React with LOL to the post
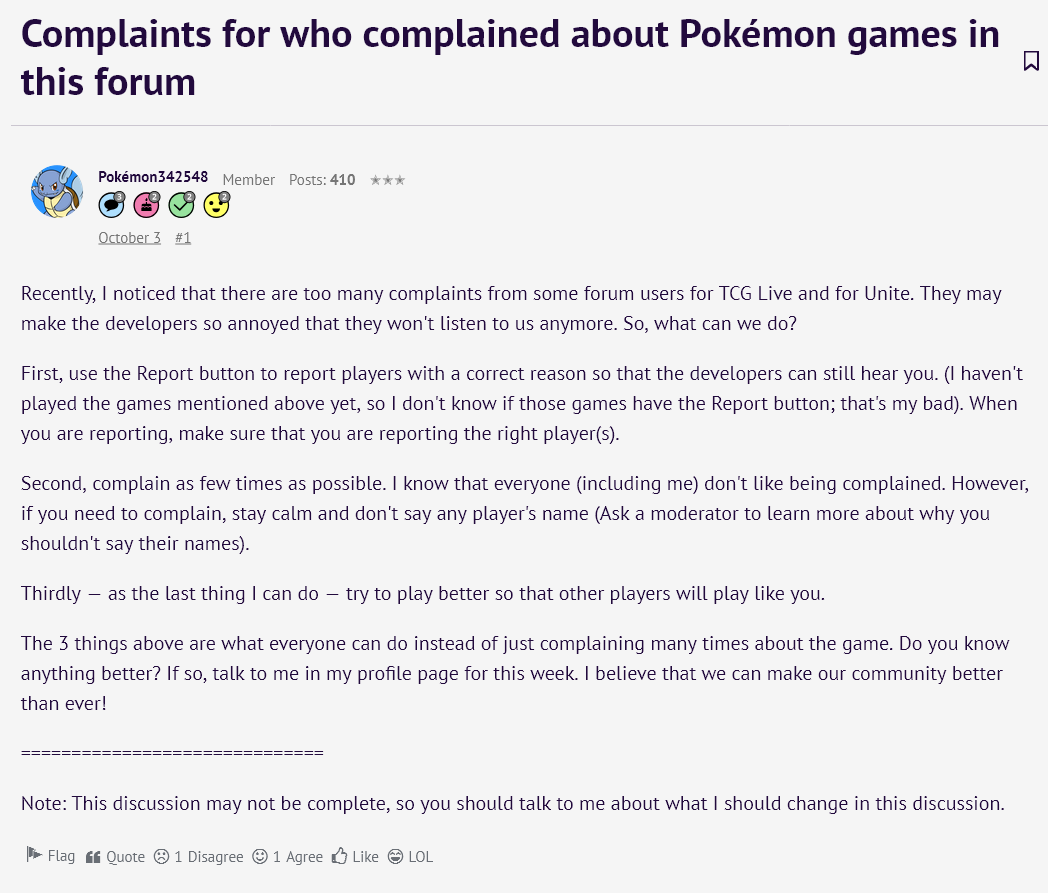 (410, 857)
